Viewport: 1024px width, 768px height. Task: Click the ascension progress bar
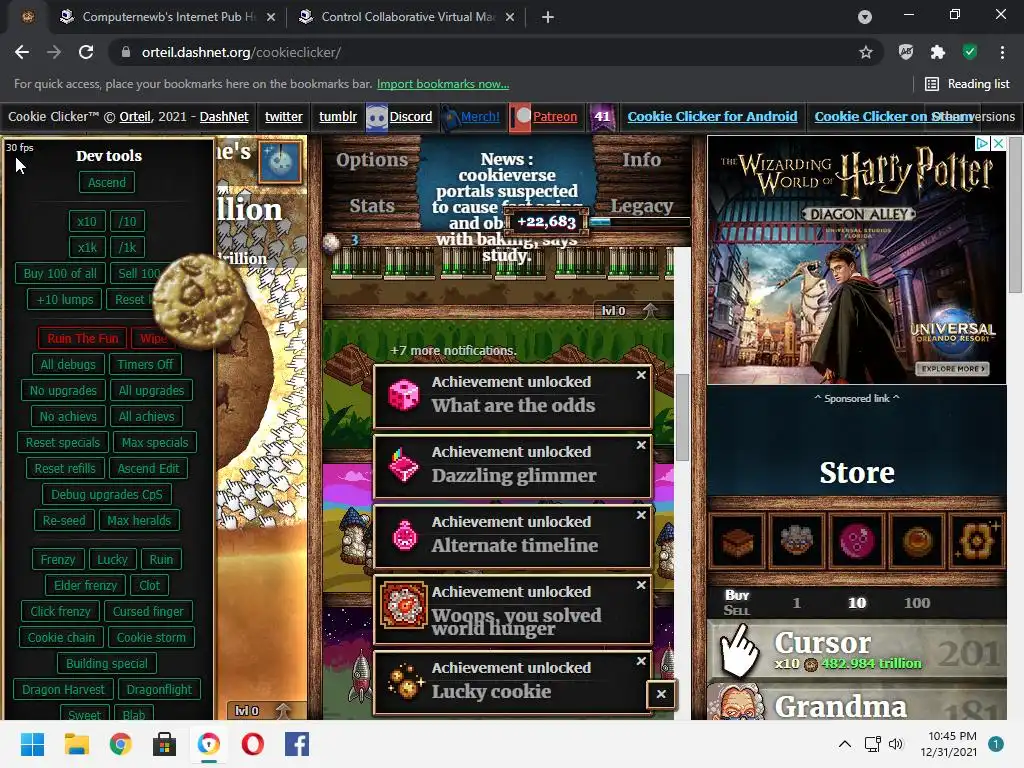pos(640,222)
